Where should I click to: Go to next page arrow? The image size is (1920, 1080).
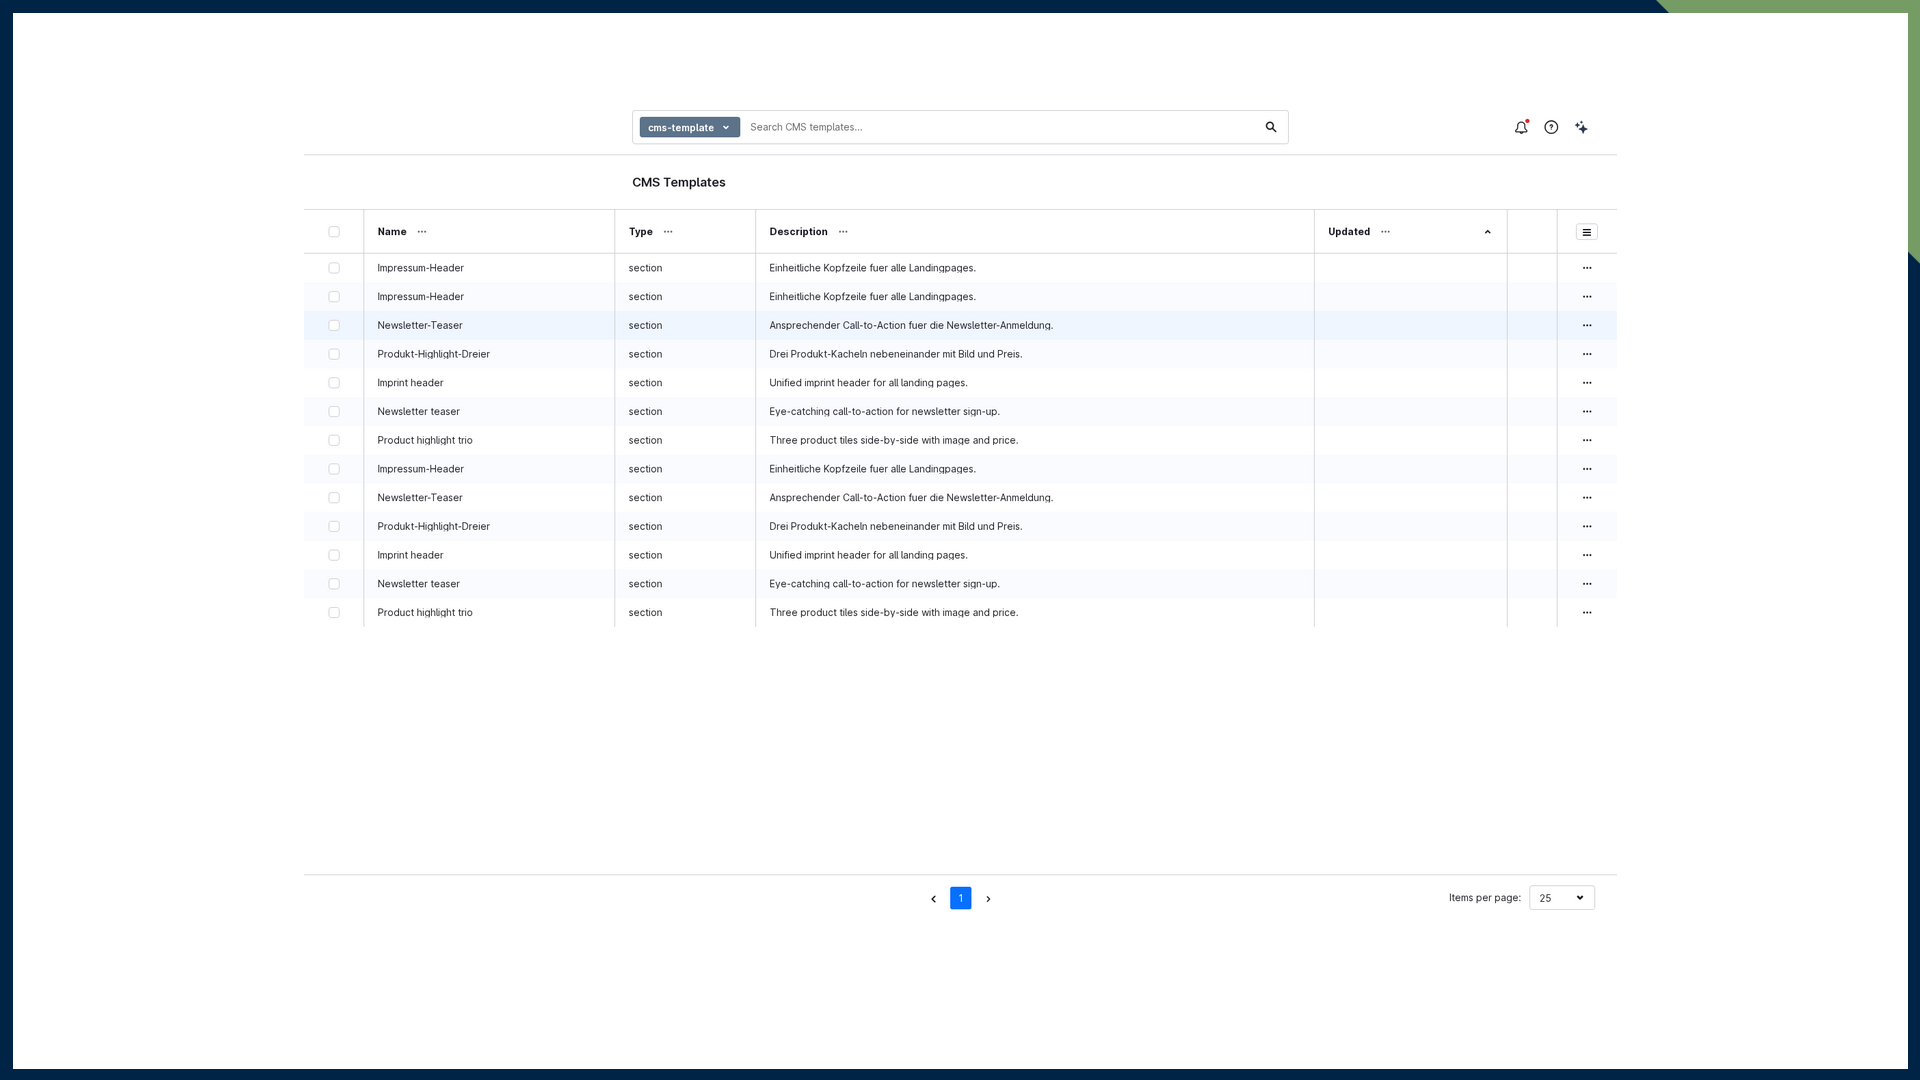point(988,899)
